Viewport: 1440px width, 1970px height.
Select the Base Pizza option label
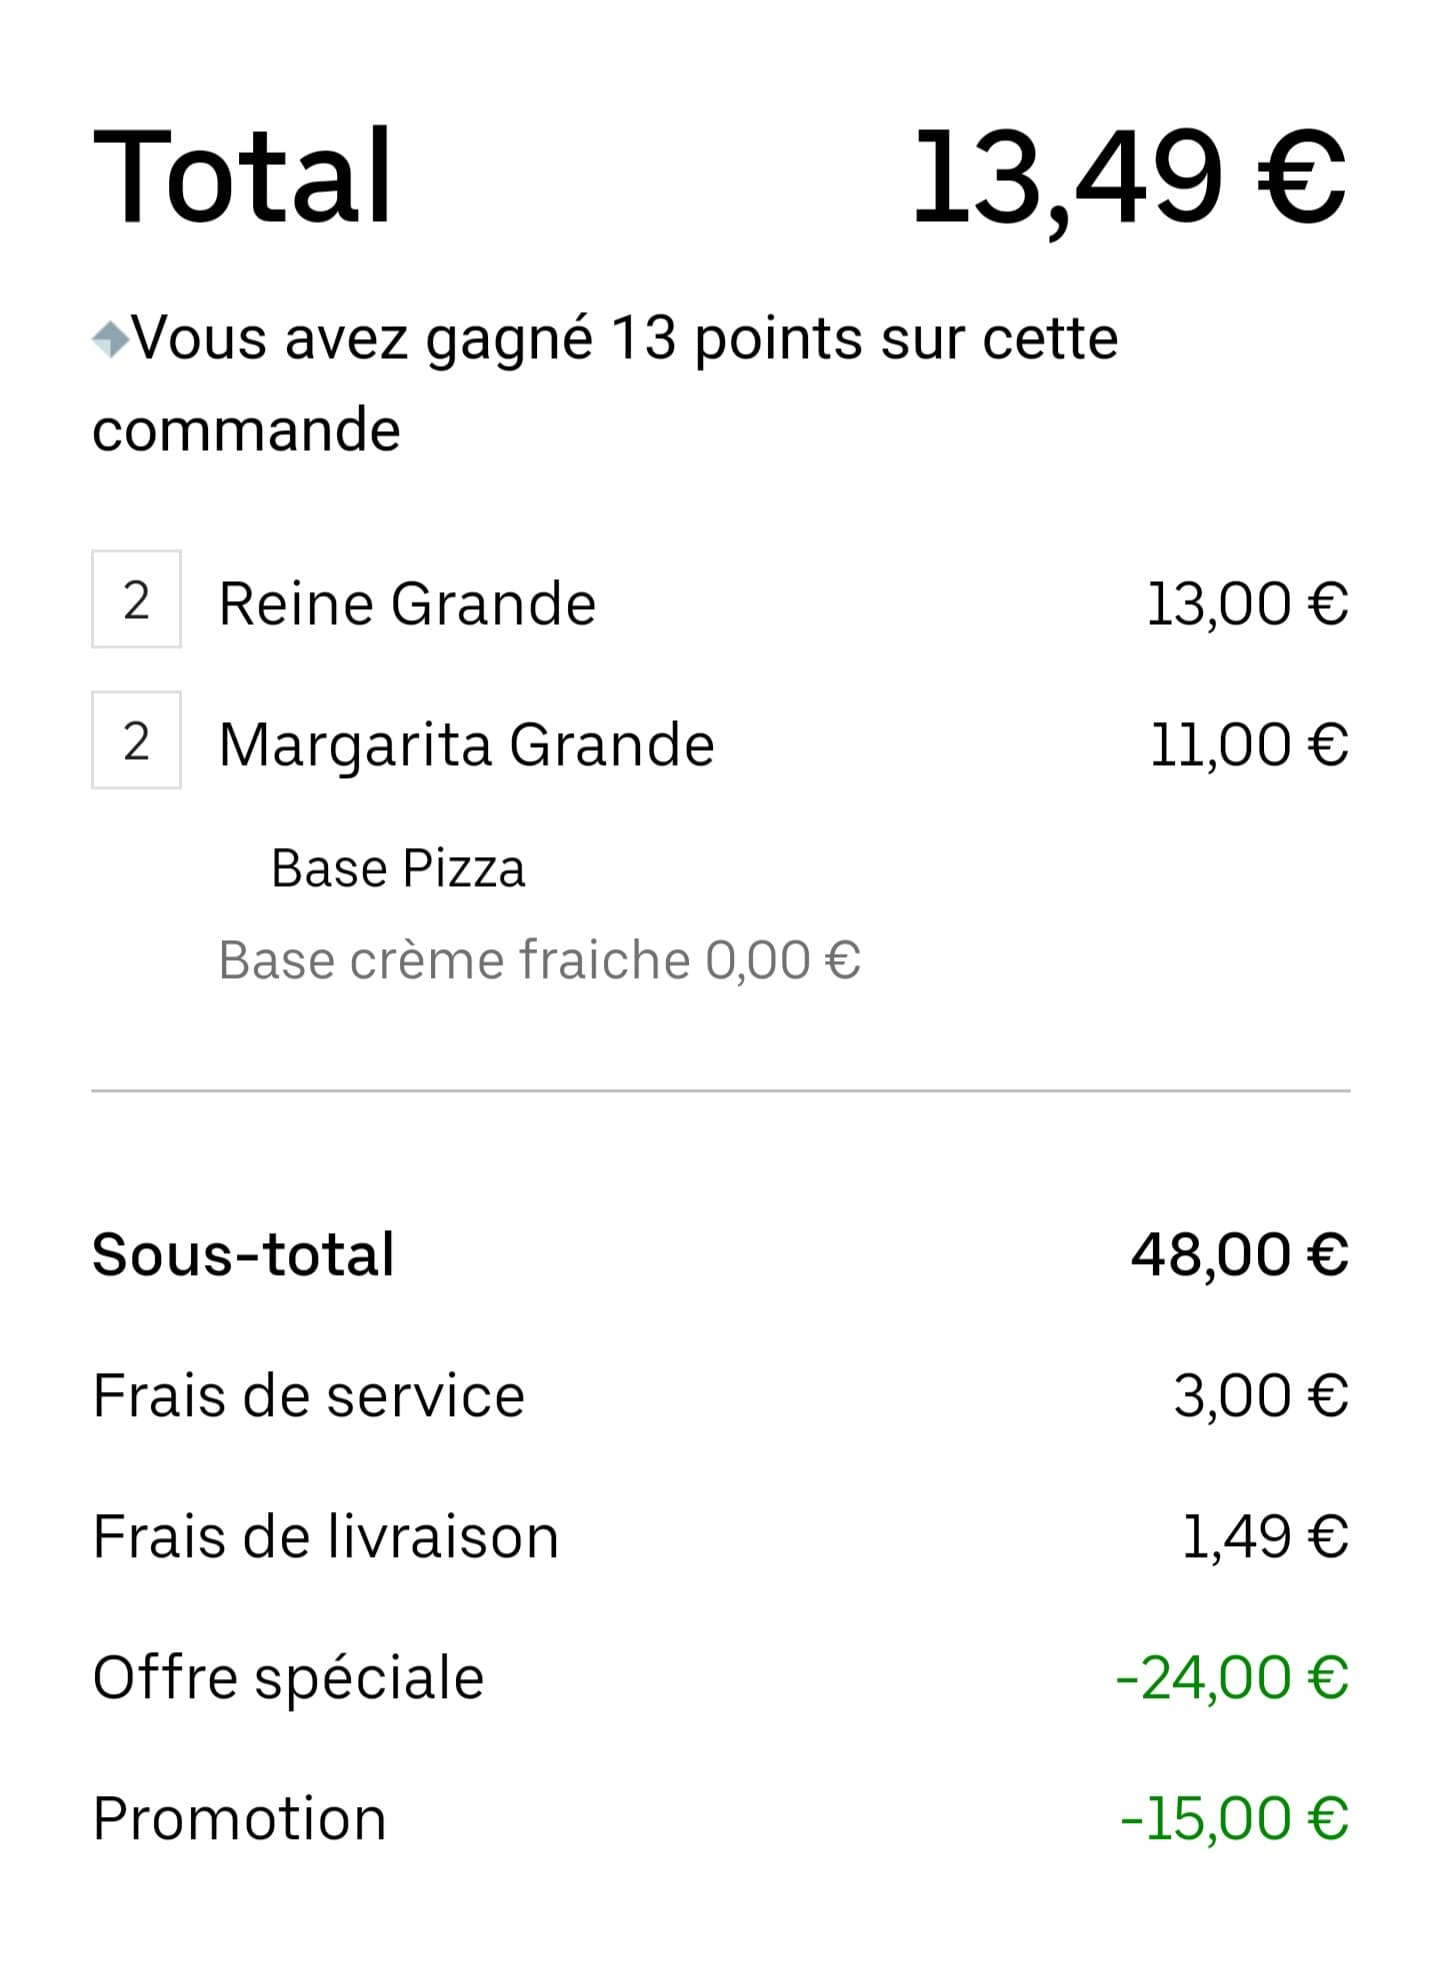398,868
